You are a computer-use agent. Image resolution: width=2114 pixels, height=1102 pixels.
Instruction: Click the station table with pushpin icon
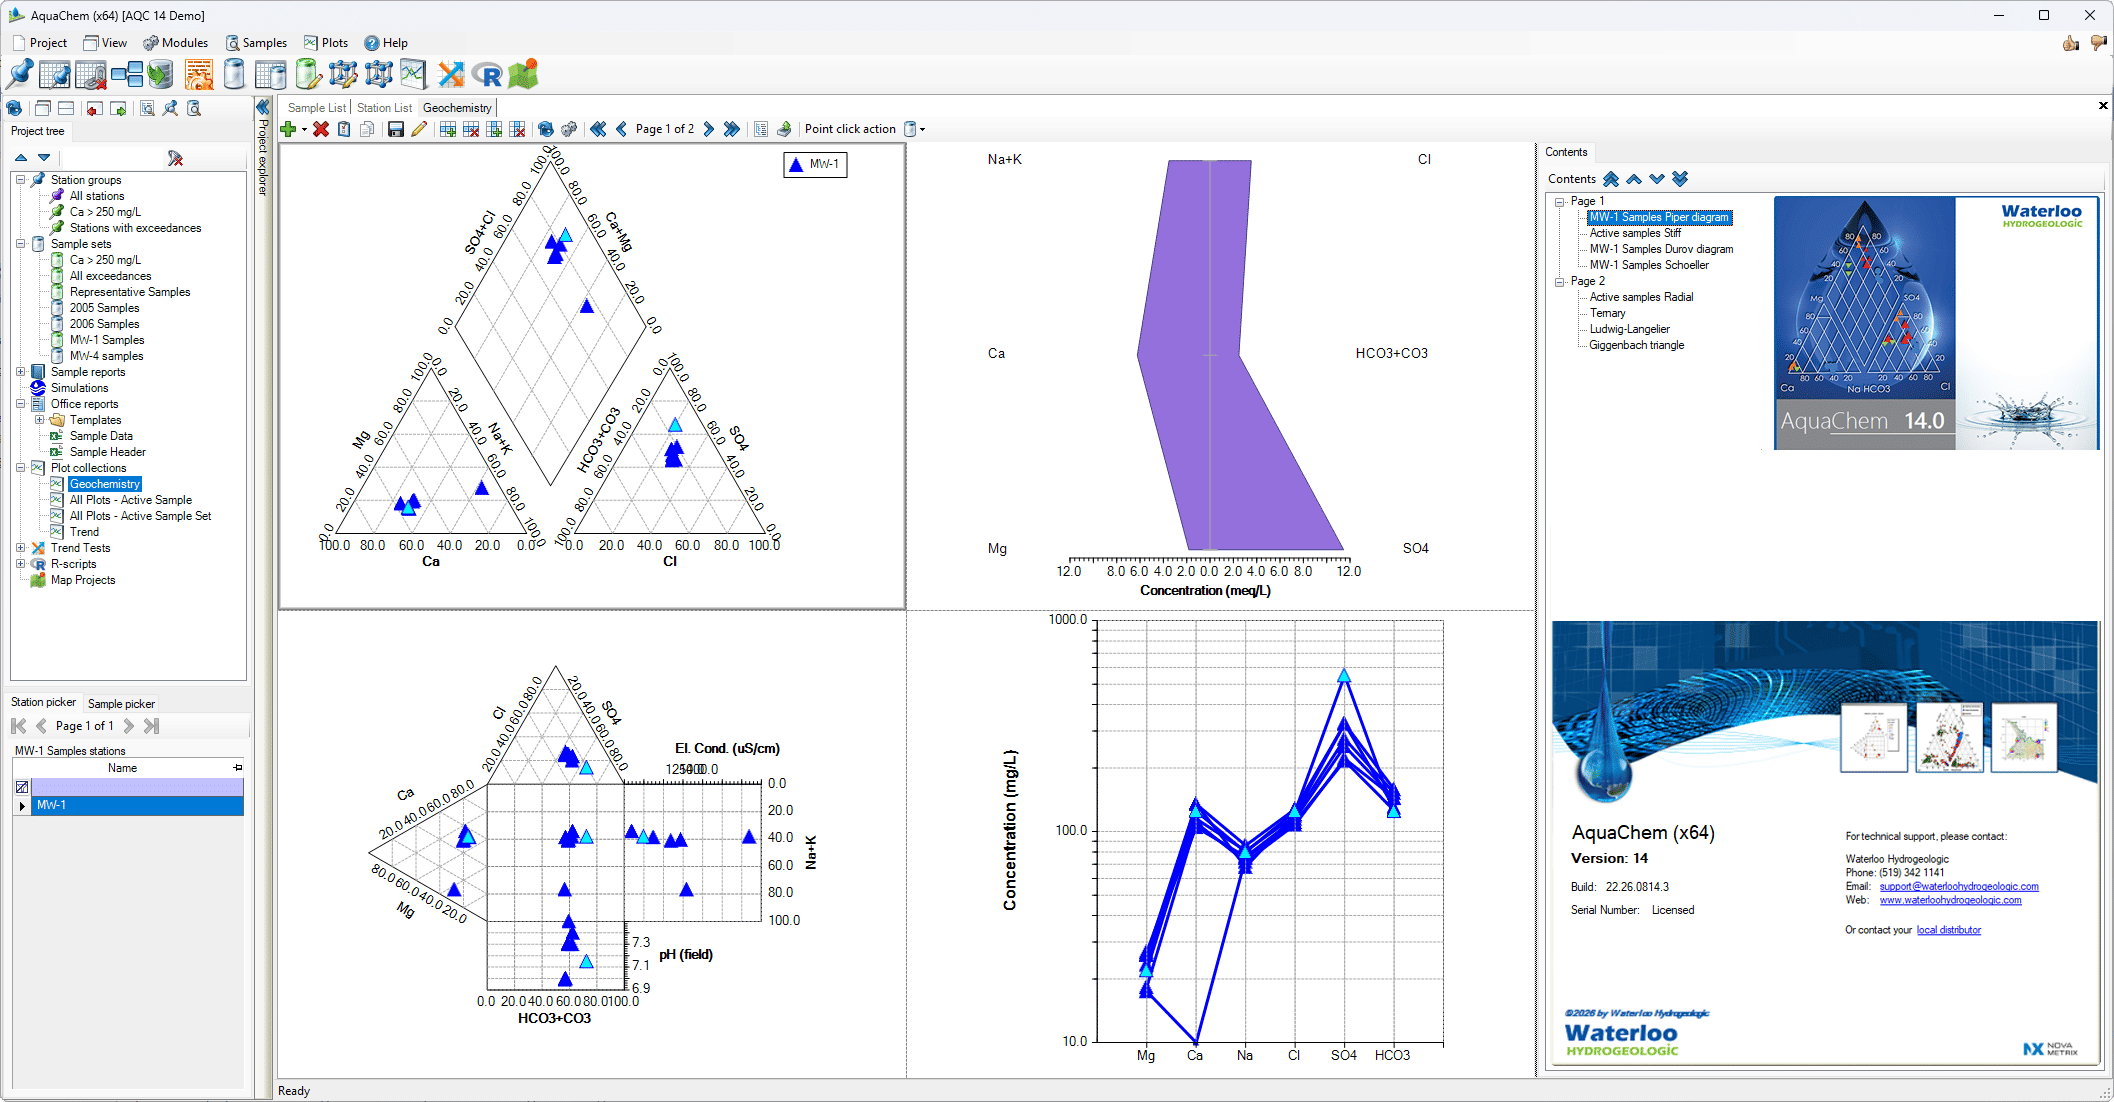click(55, 74)
